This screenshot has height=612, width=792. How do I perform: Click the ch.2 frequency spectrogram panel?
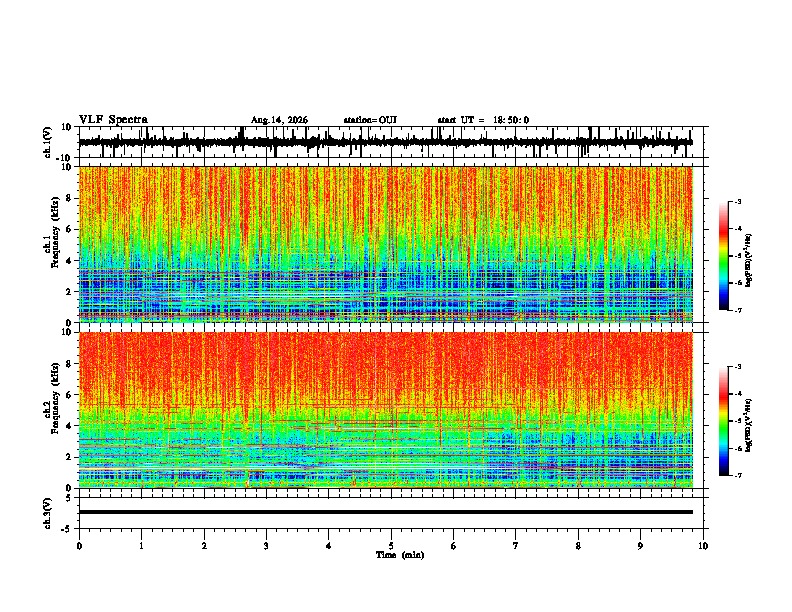point(385,410)
